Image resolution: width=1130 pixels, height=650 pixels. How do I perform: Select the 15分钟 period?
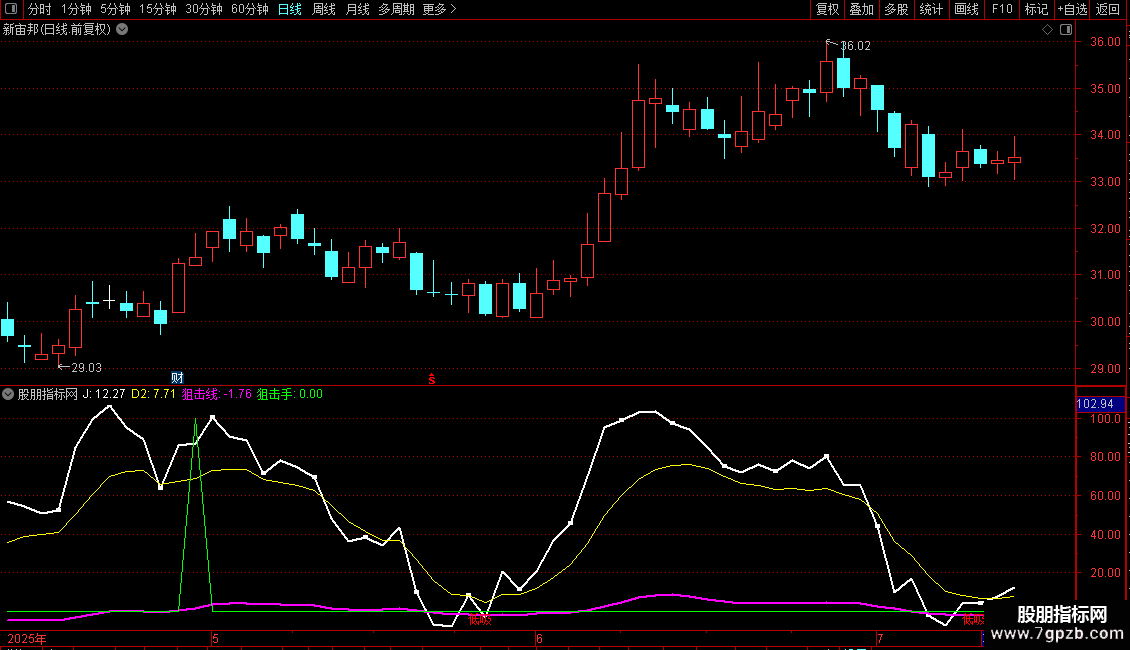click(x=158, y=9)
